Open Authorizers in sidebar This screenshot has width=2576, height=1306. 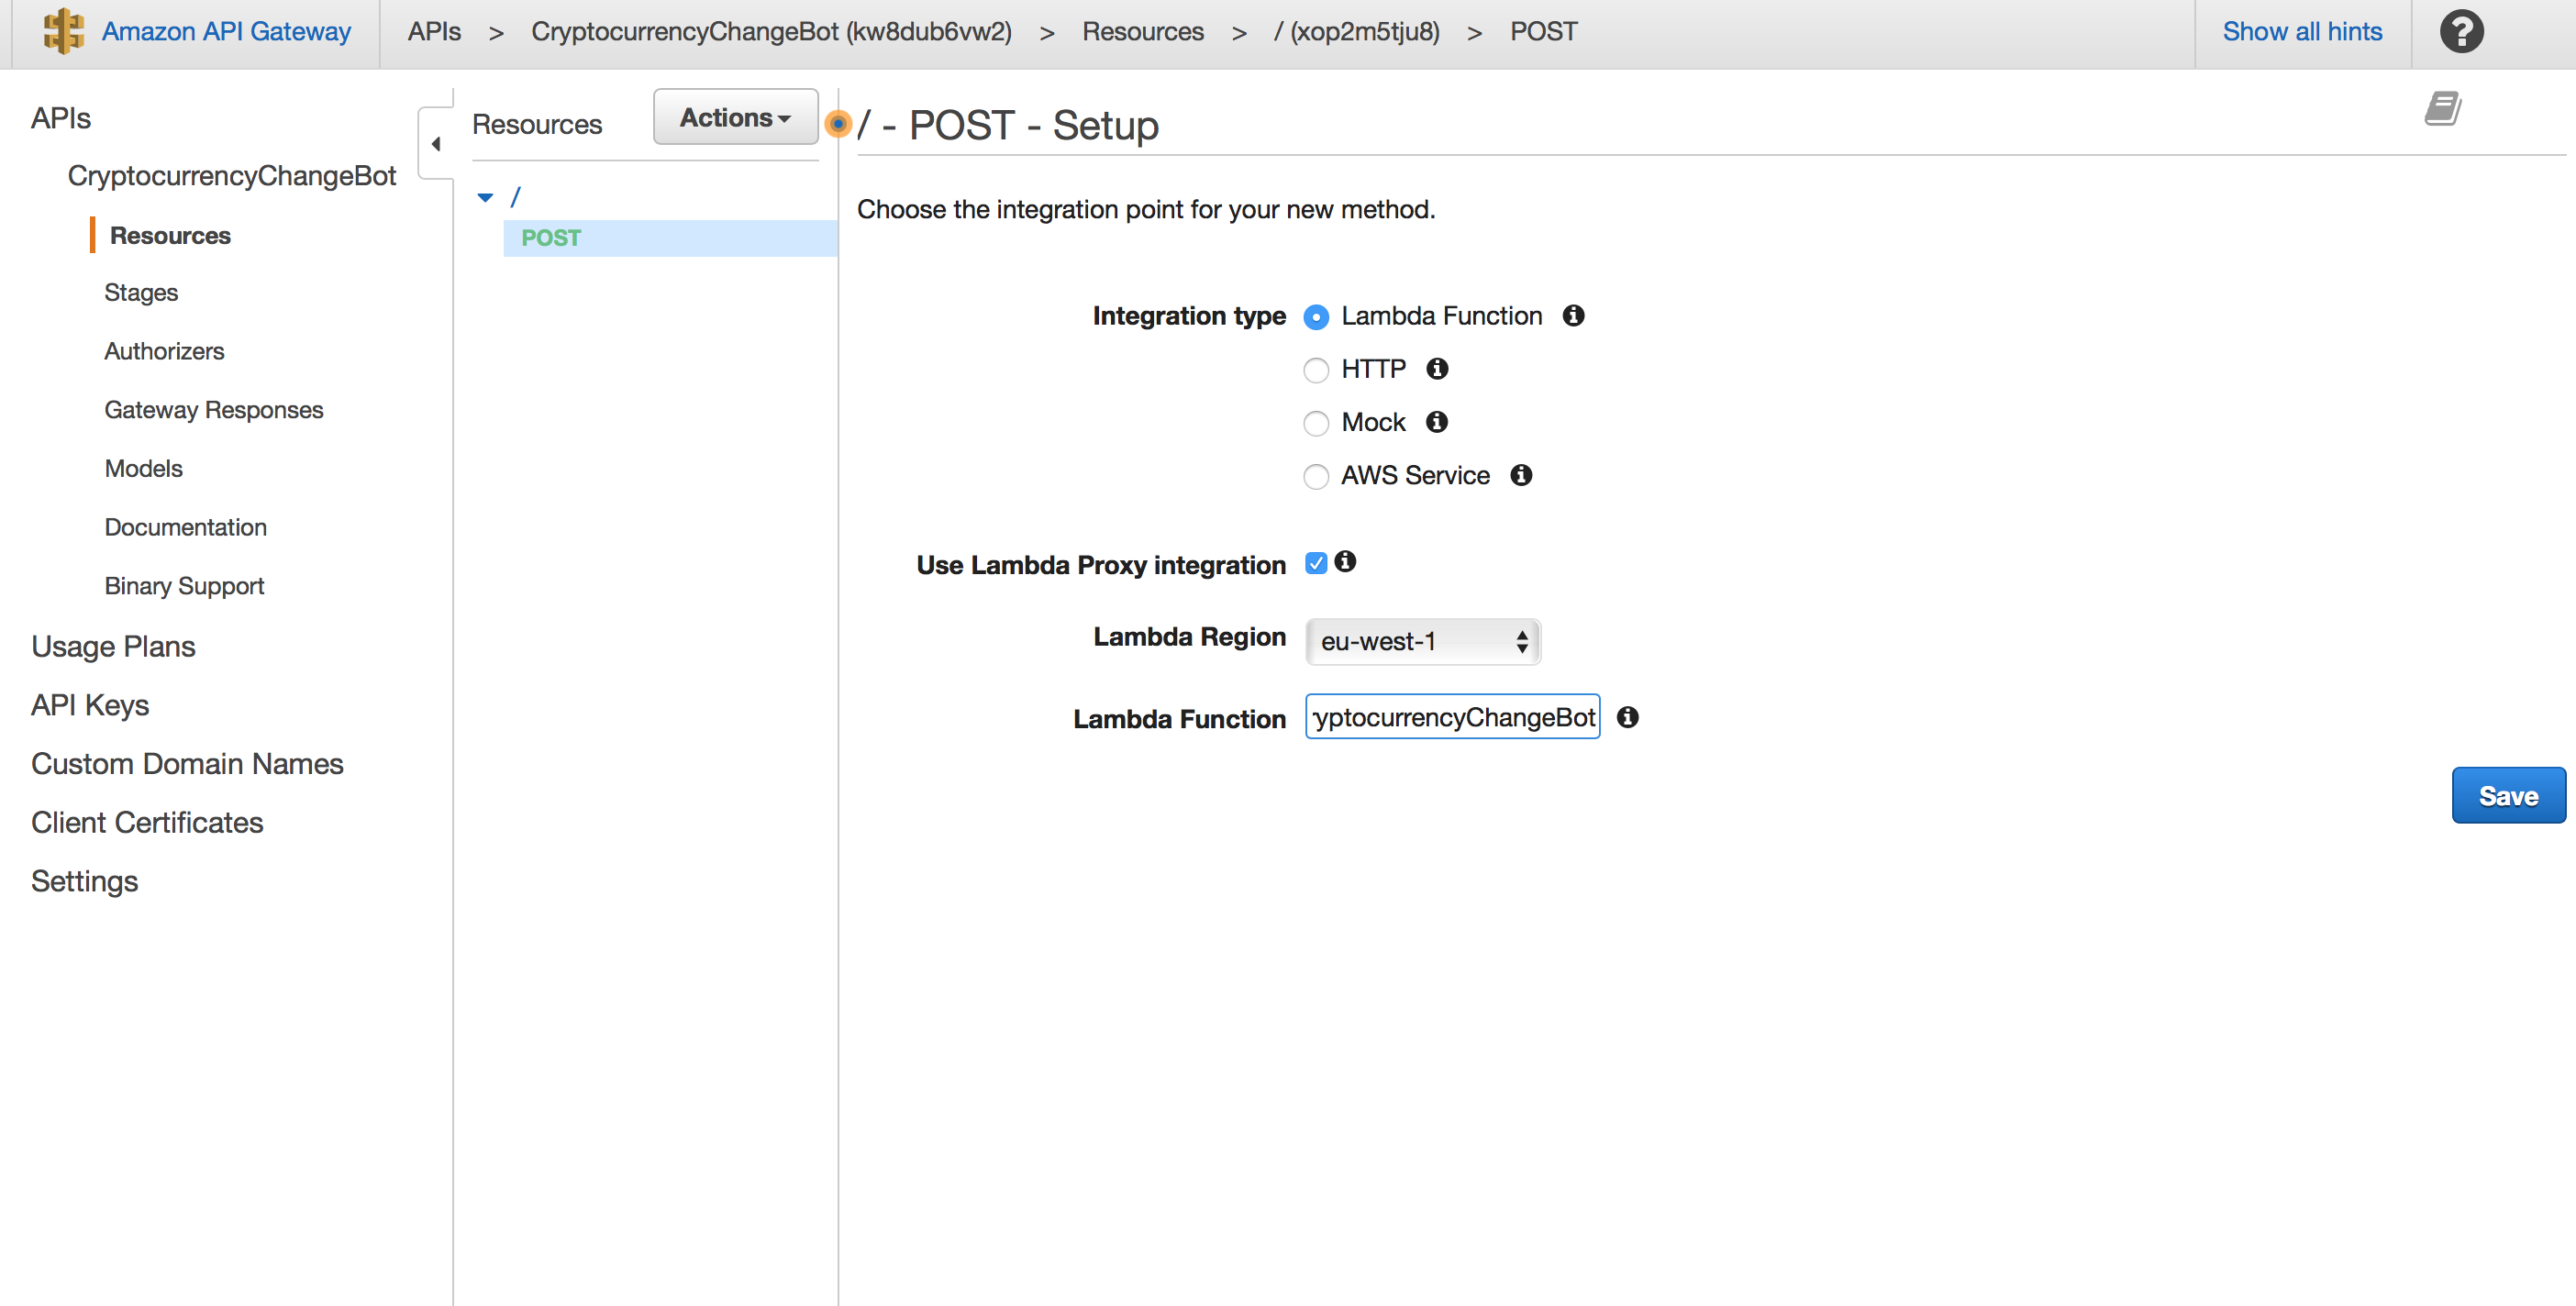point(164,351)
